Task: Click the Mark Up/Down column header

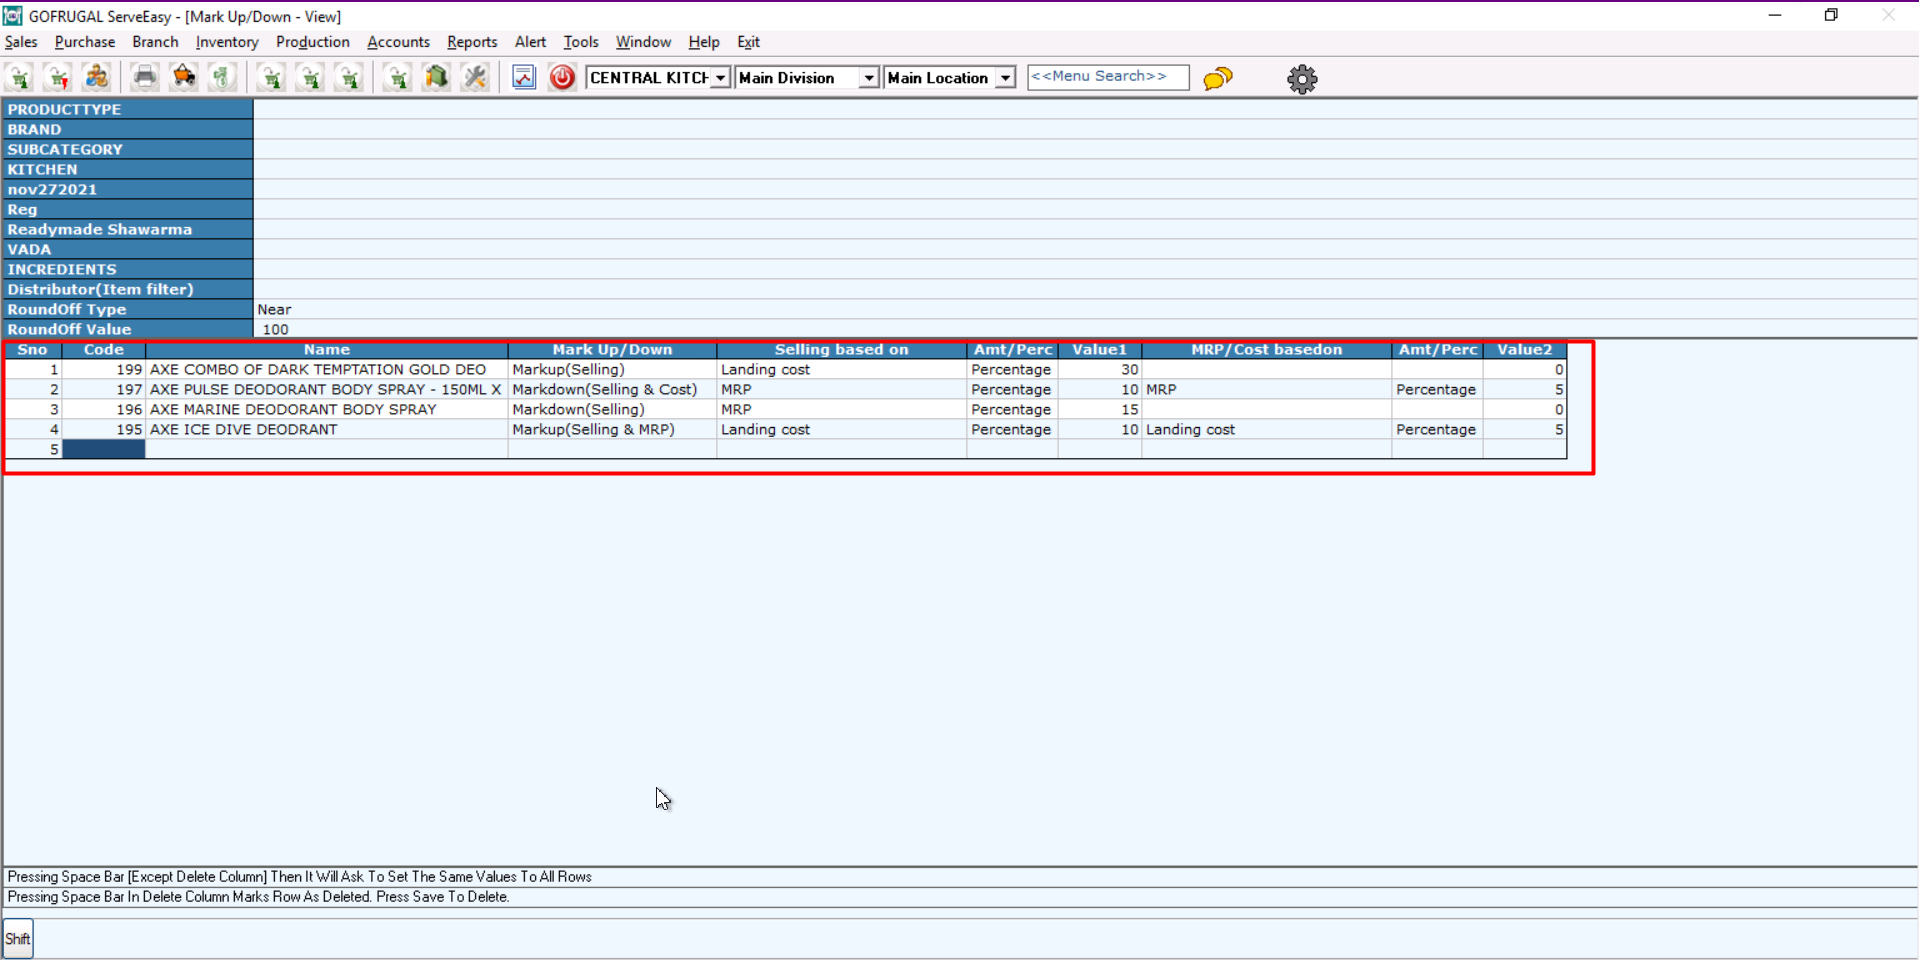Action: point(612,350)
